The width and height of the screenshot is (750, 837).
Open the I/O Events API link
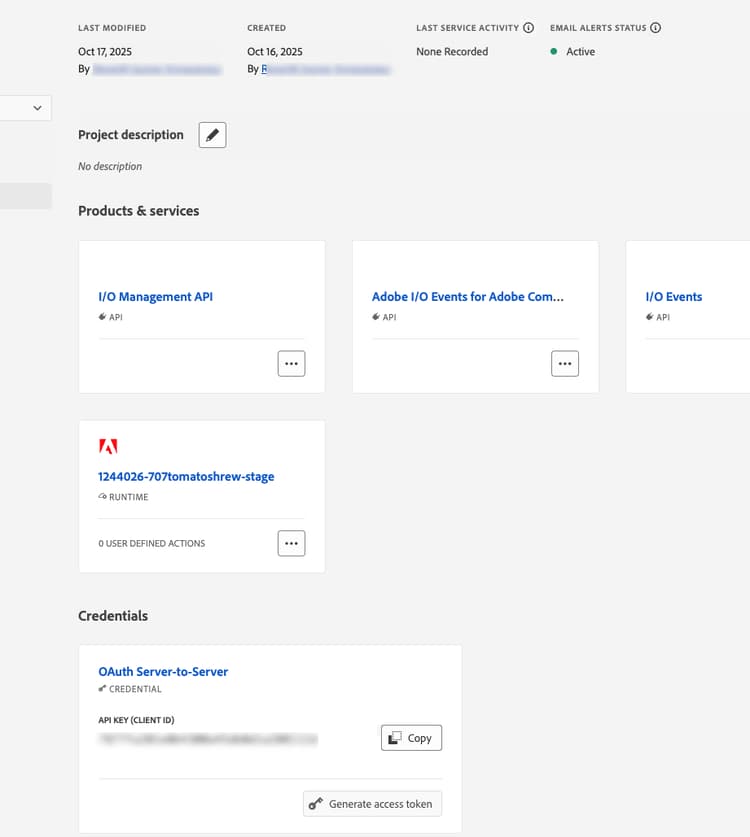coord(674,297)
